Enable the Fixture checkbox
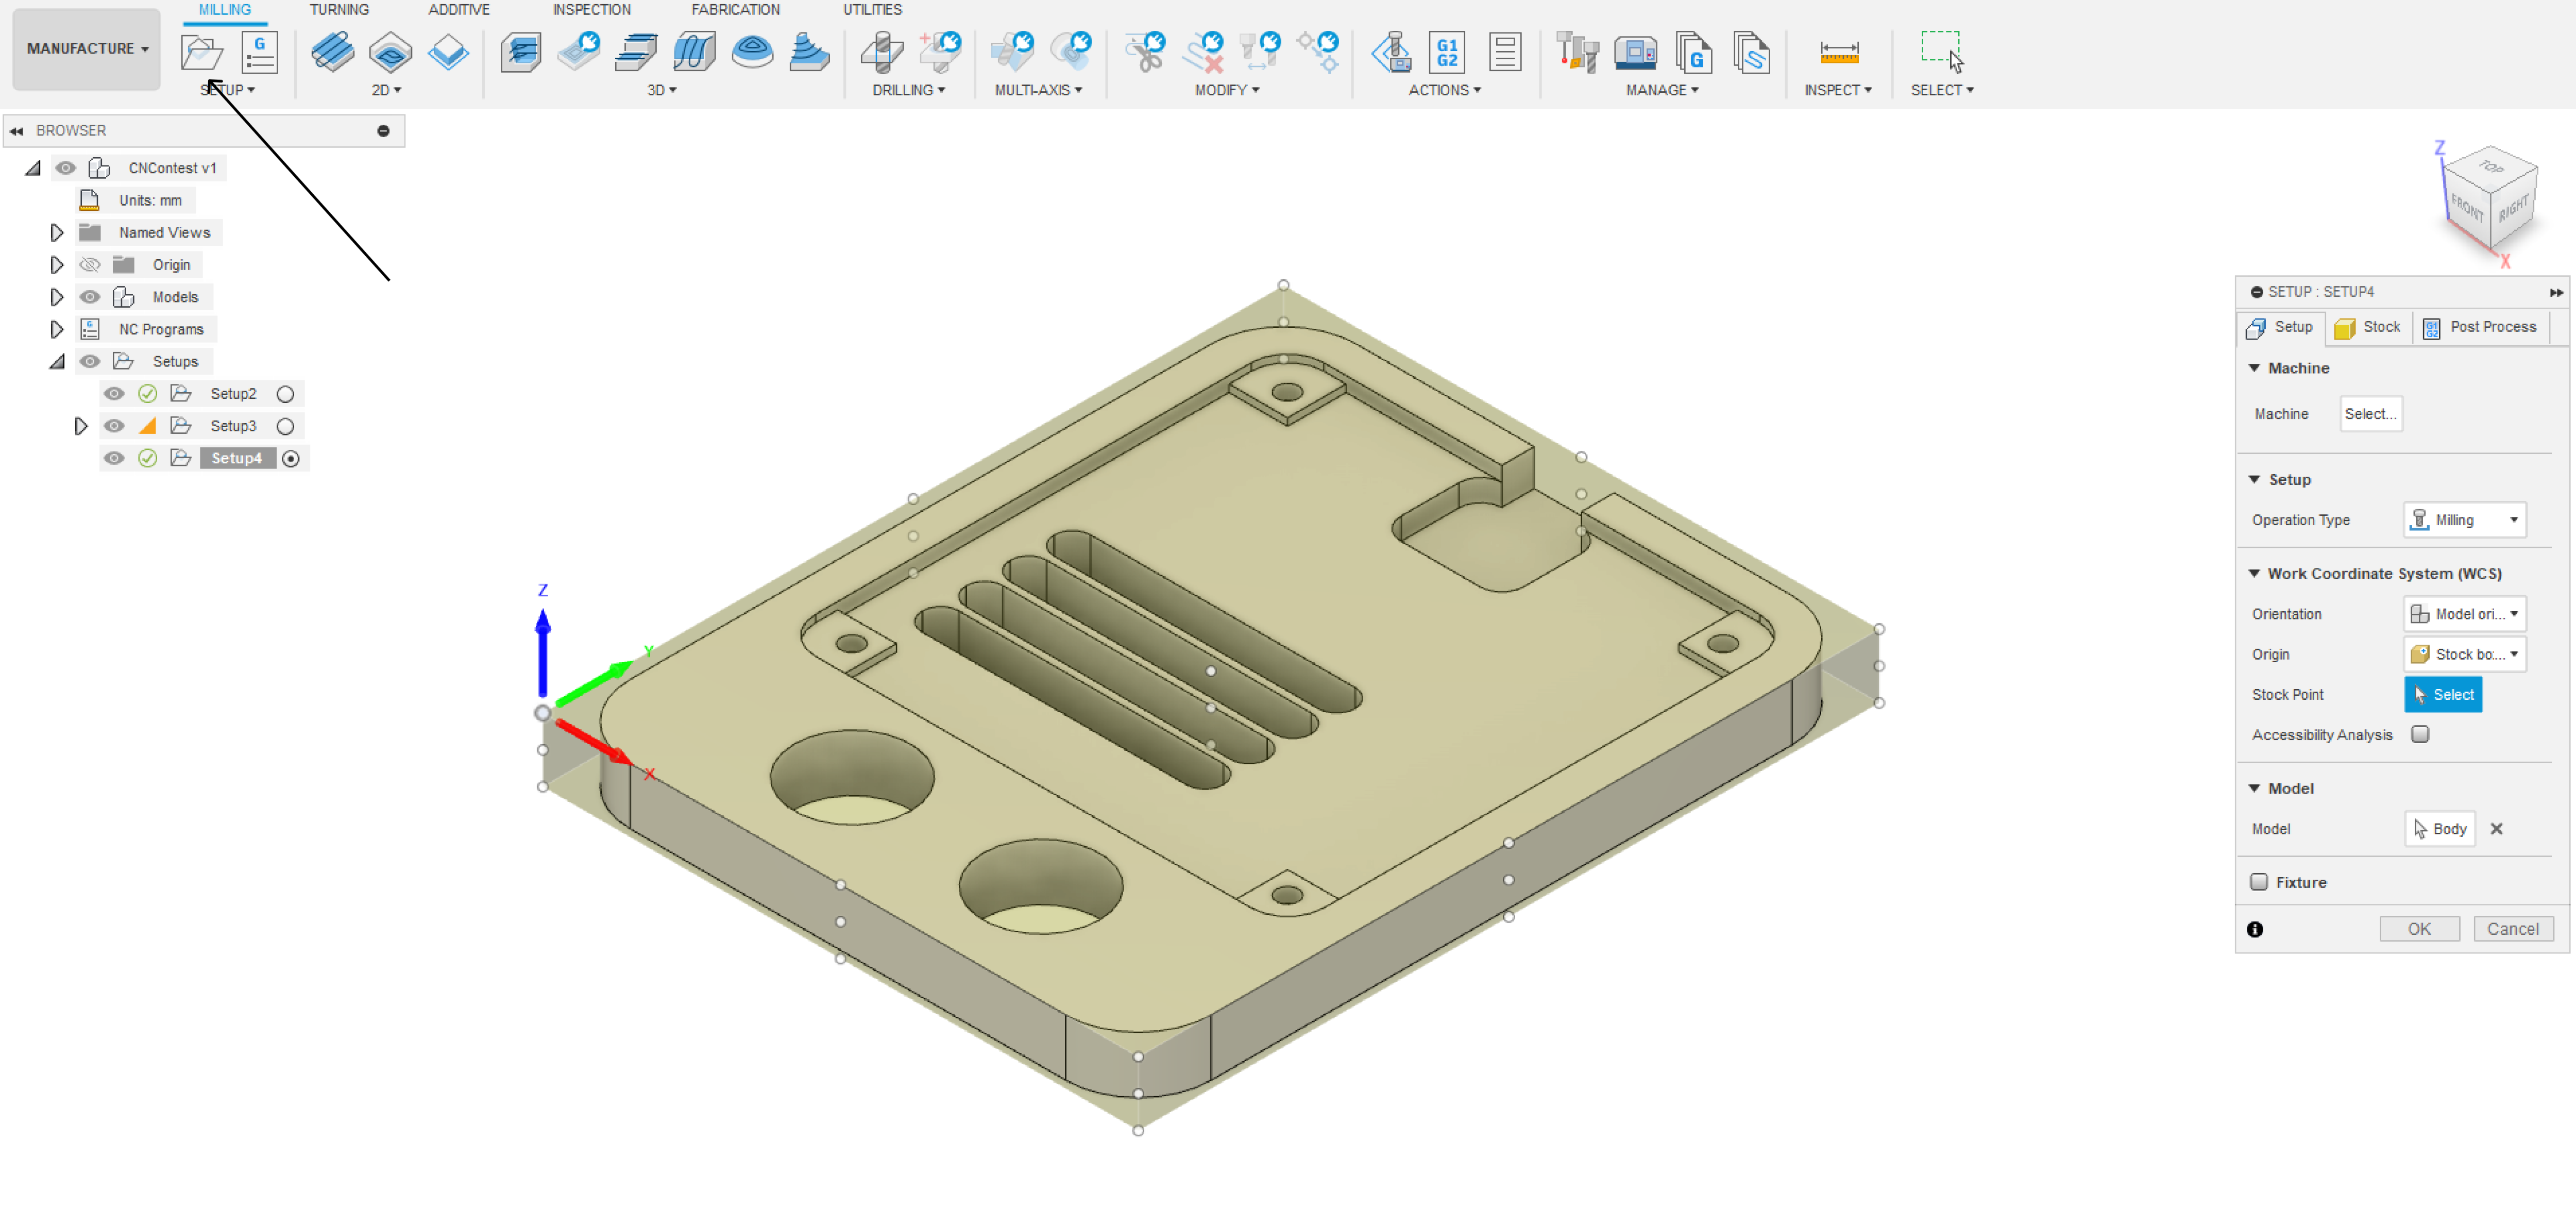The width and height of the screenshot is (2576, 1225). (x=2259, y=882)
